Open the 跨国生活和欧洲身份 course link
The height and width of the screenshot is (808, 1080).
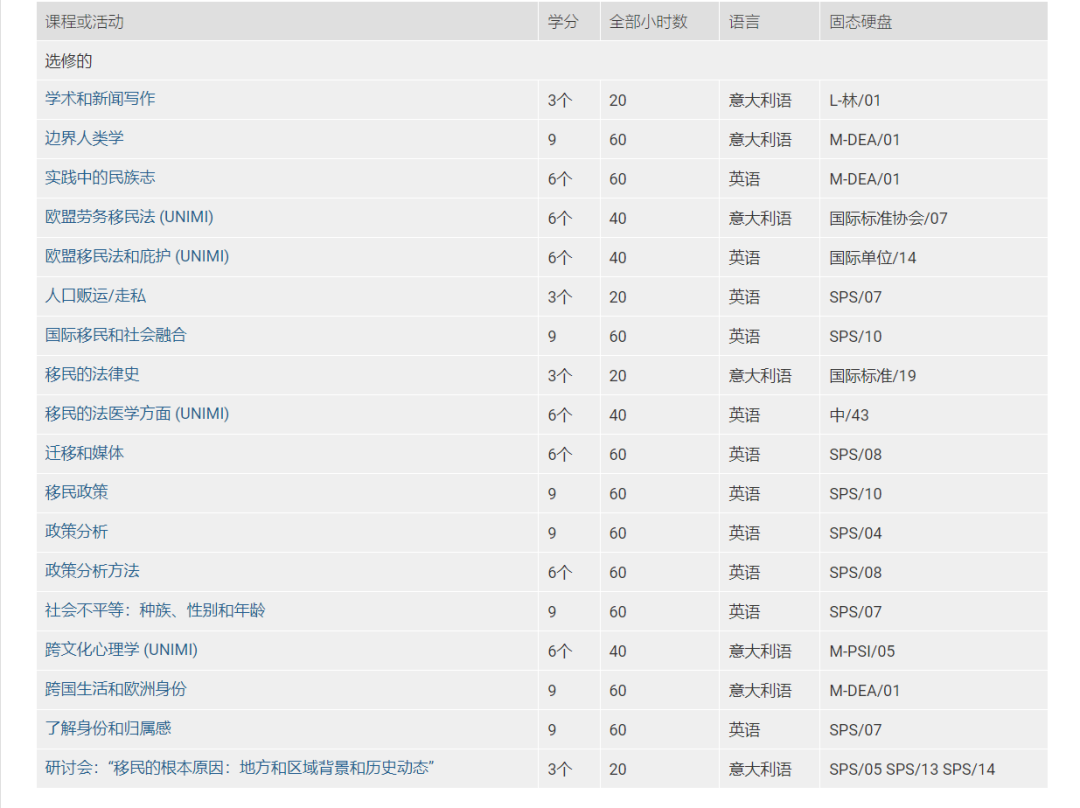click(x=116, y=689)
